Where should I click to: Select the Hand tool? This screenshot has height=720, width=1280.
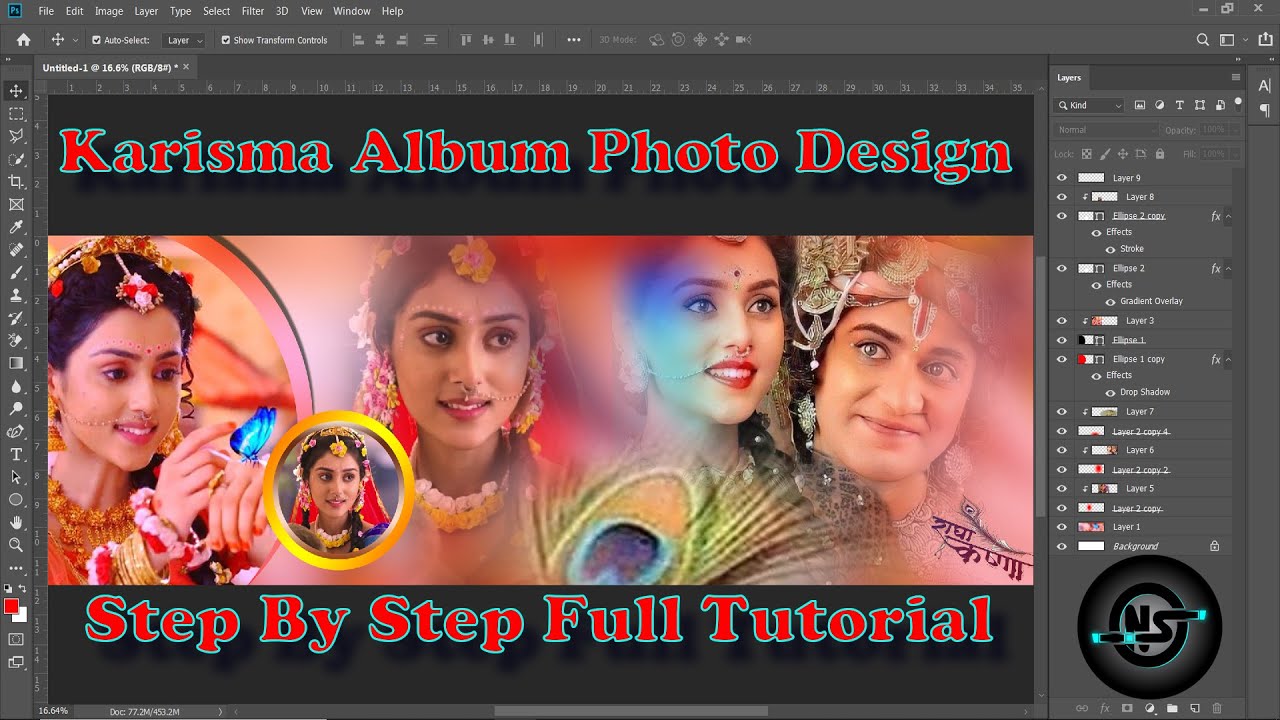pyautogui.click(x=16, y=522)
